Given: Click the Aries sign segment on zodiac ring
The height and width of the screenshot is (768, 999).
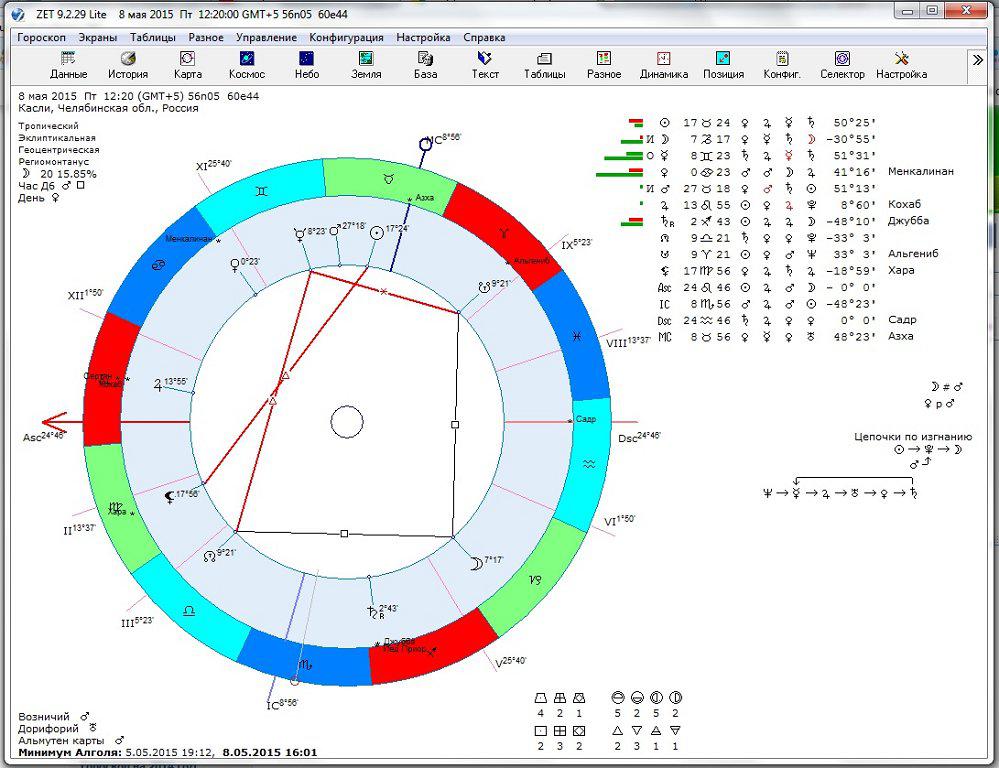Looking at the screenshot, I should (504, 233).
